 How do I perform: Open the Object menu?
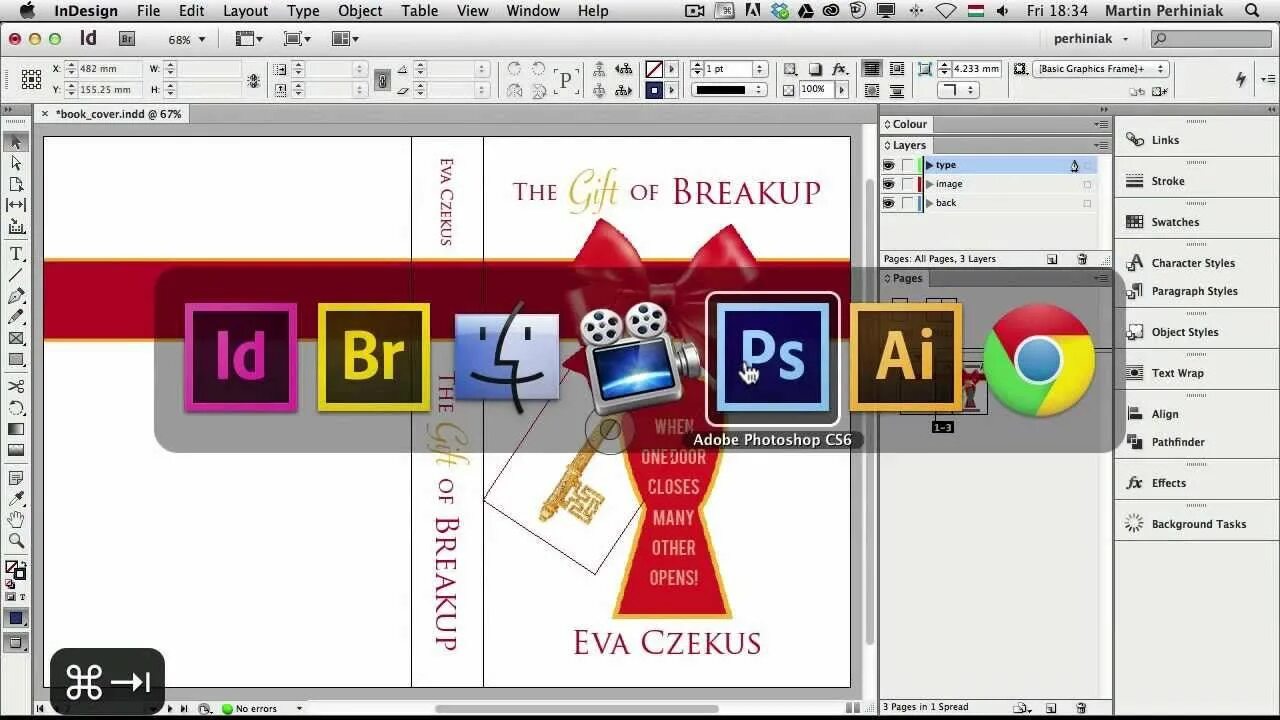click(x=360, y=11)
